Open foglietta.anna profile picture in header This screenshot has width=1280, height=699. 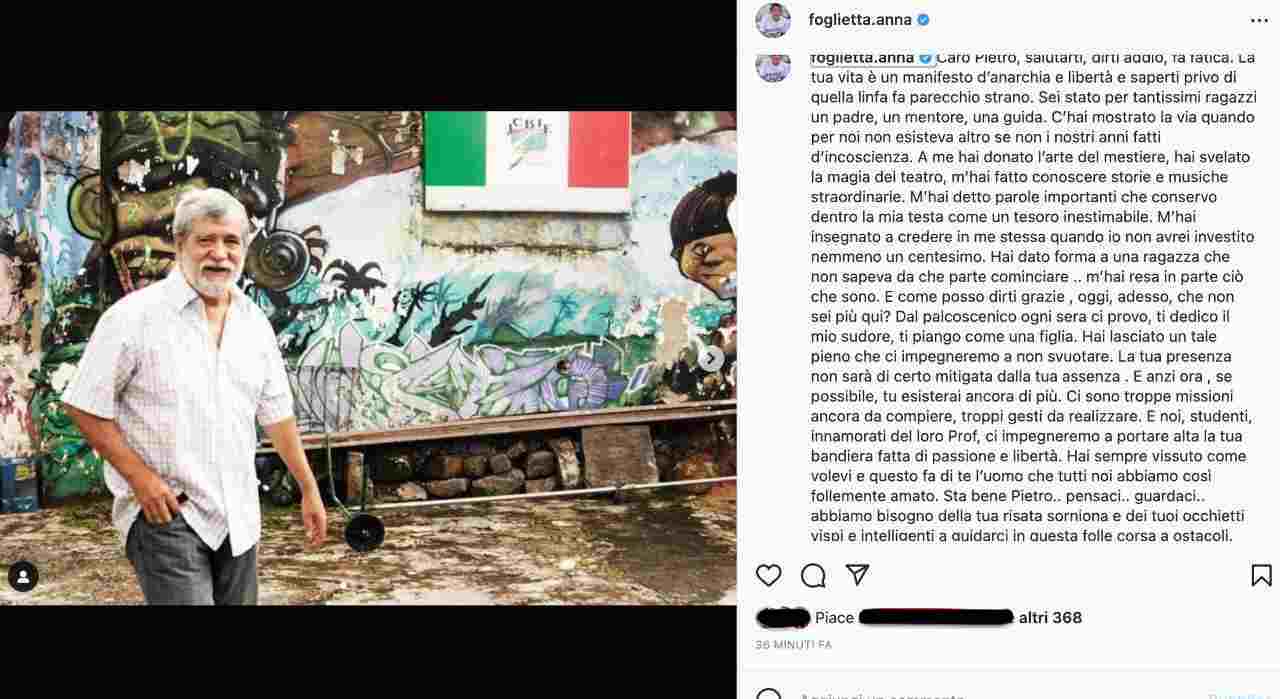pyautogui.click(x=772, y=20)
